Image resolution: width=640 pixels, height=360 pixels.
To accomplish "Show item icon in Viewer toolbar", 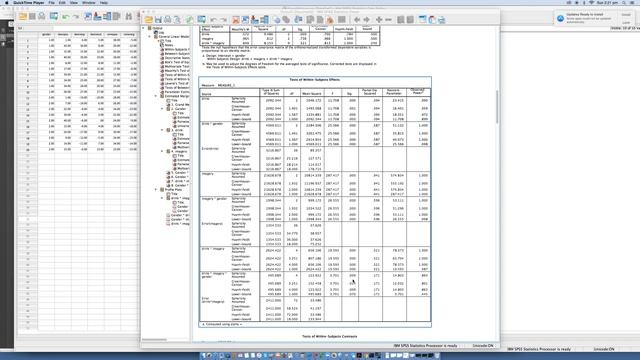I will click(x=401, y=20).
